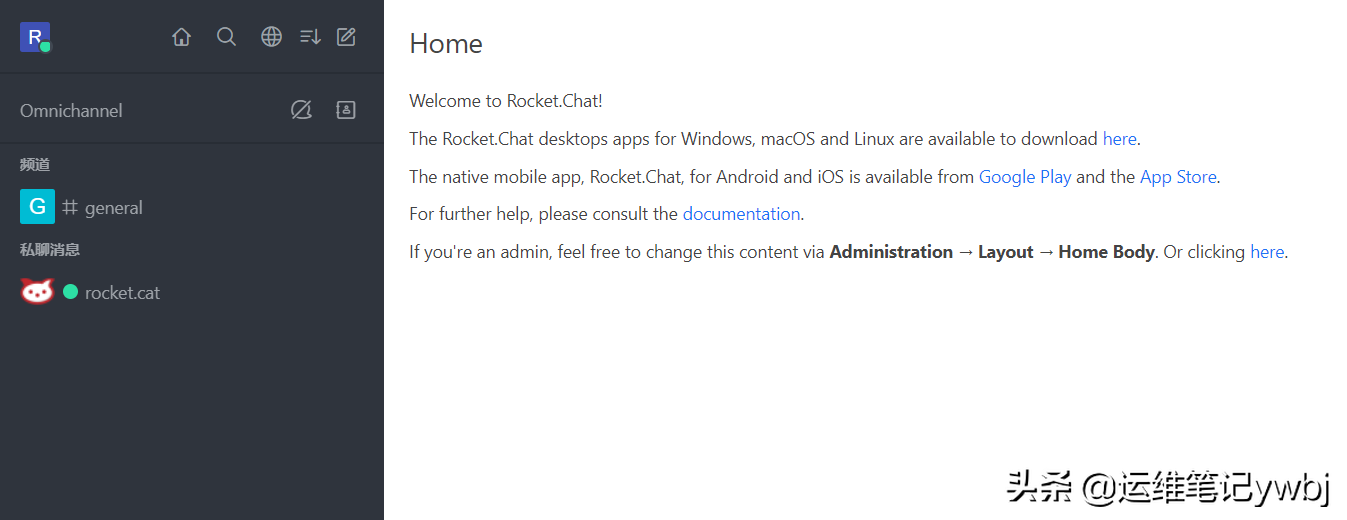
Task: Click the create new pencil icon
Action: click(346, 37)
